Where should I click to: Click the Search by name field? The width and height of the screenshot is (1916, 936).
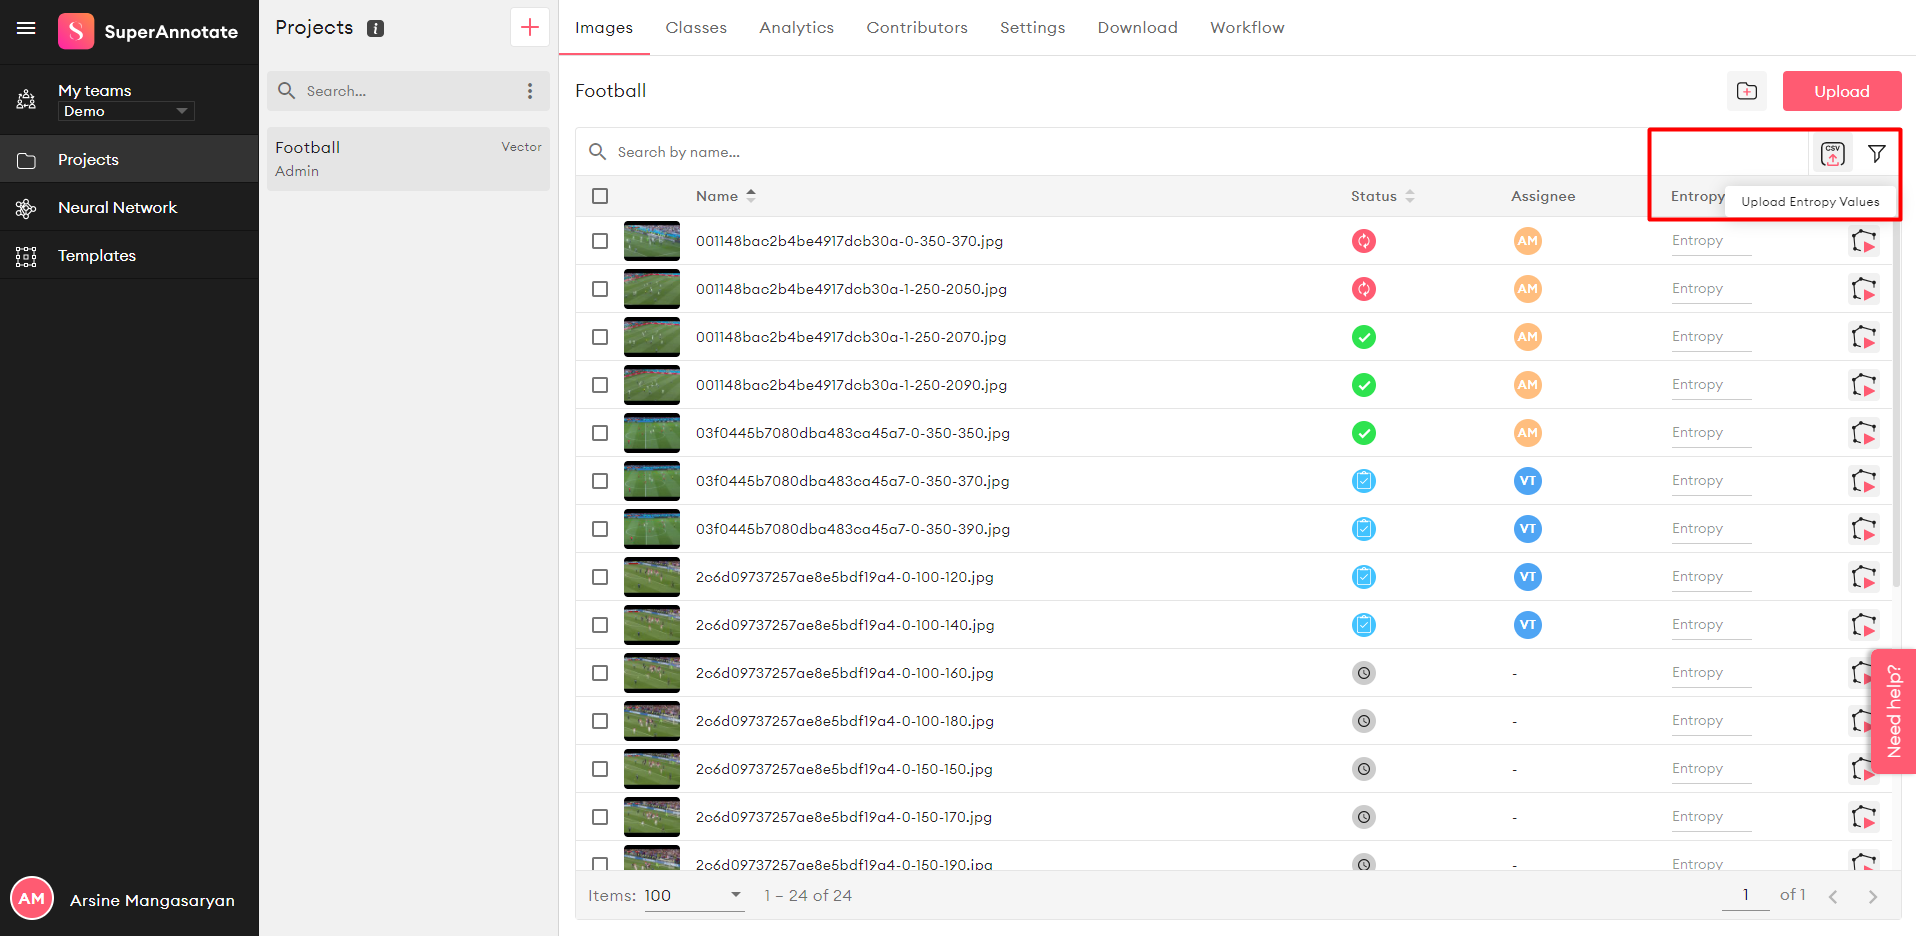tap(1110, 152)
